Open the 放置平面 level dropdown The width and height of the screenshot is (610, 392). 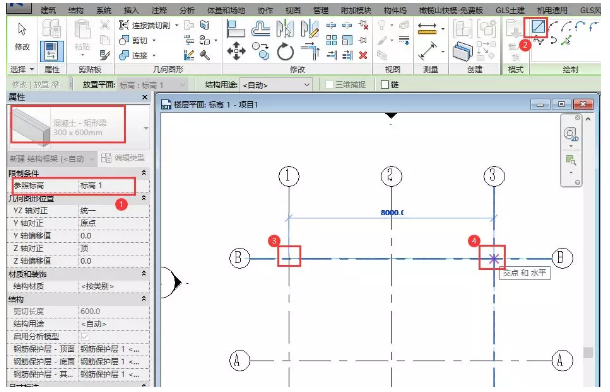[x=152, y=84]
